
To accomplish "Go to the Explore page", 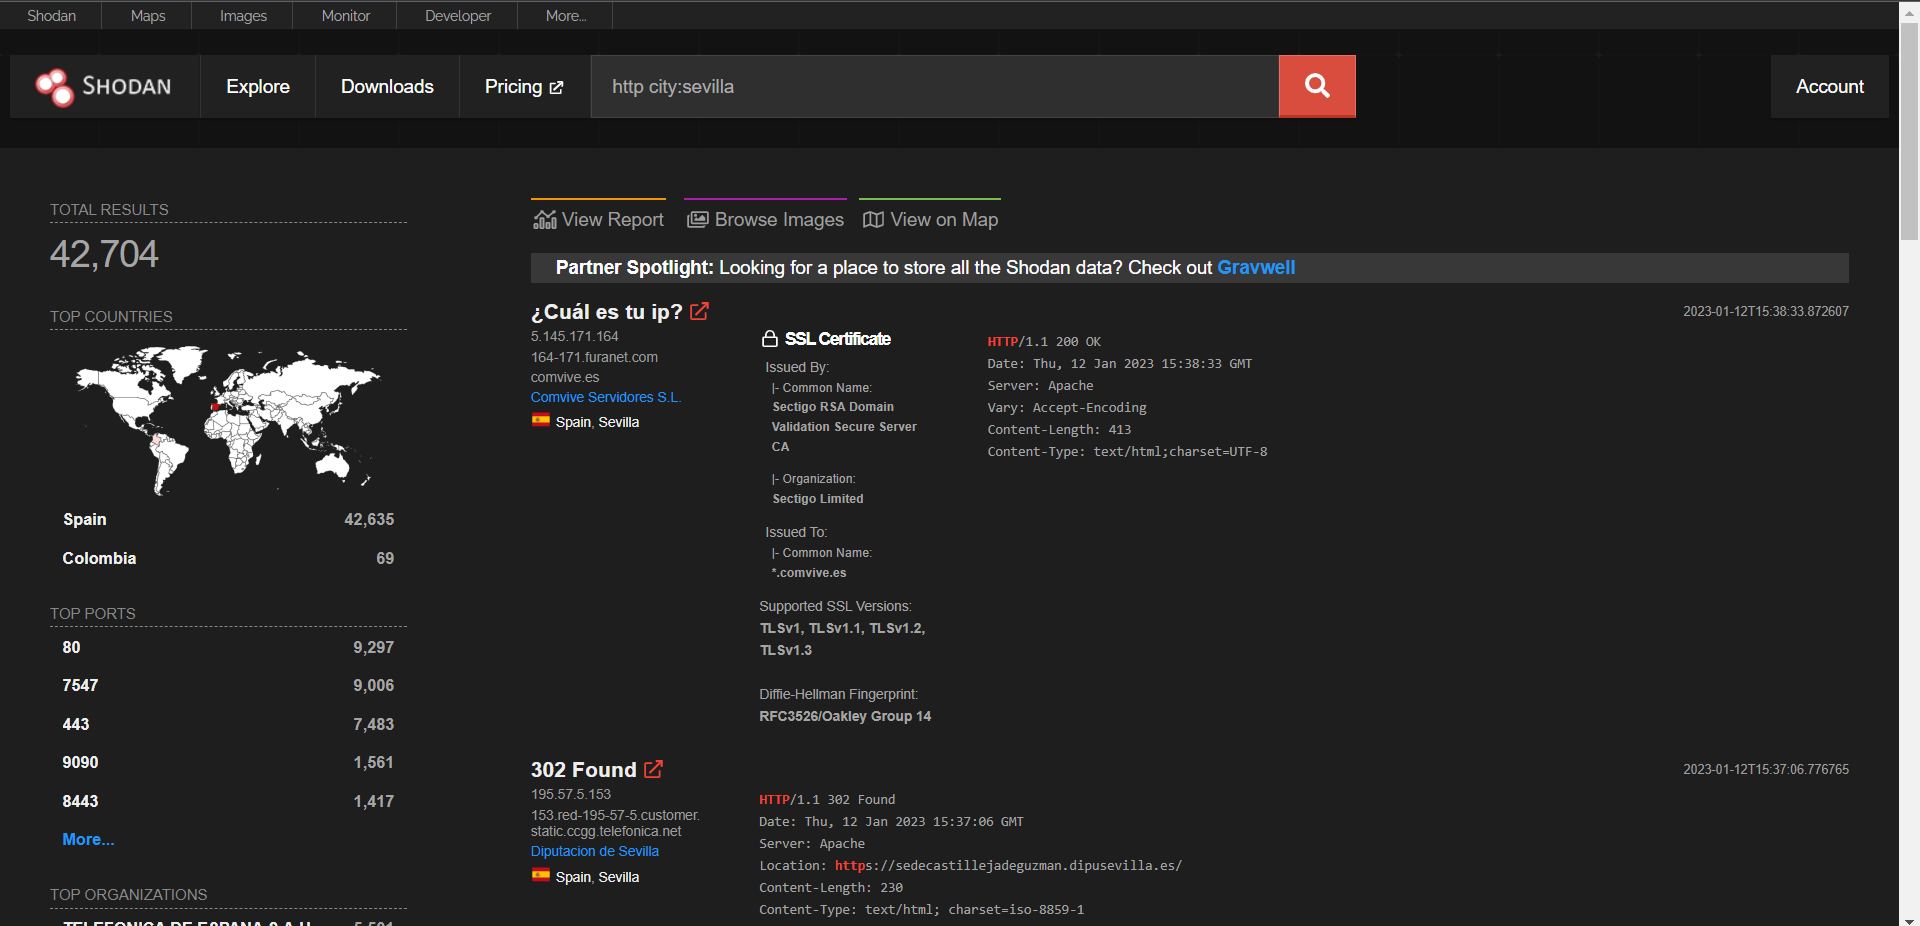I will point(258,87).
